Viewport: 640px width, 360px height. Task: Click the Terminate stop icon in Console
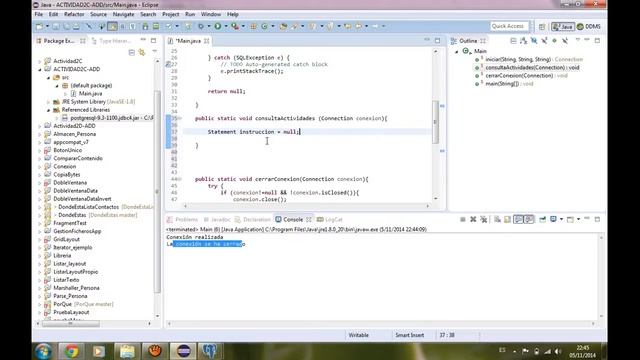(462, 219)
